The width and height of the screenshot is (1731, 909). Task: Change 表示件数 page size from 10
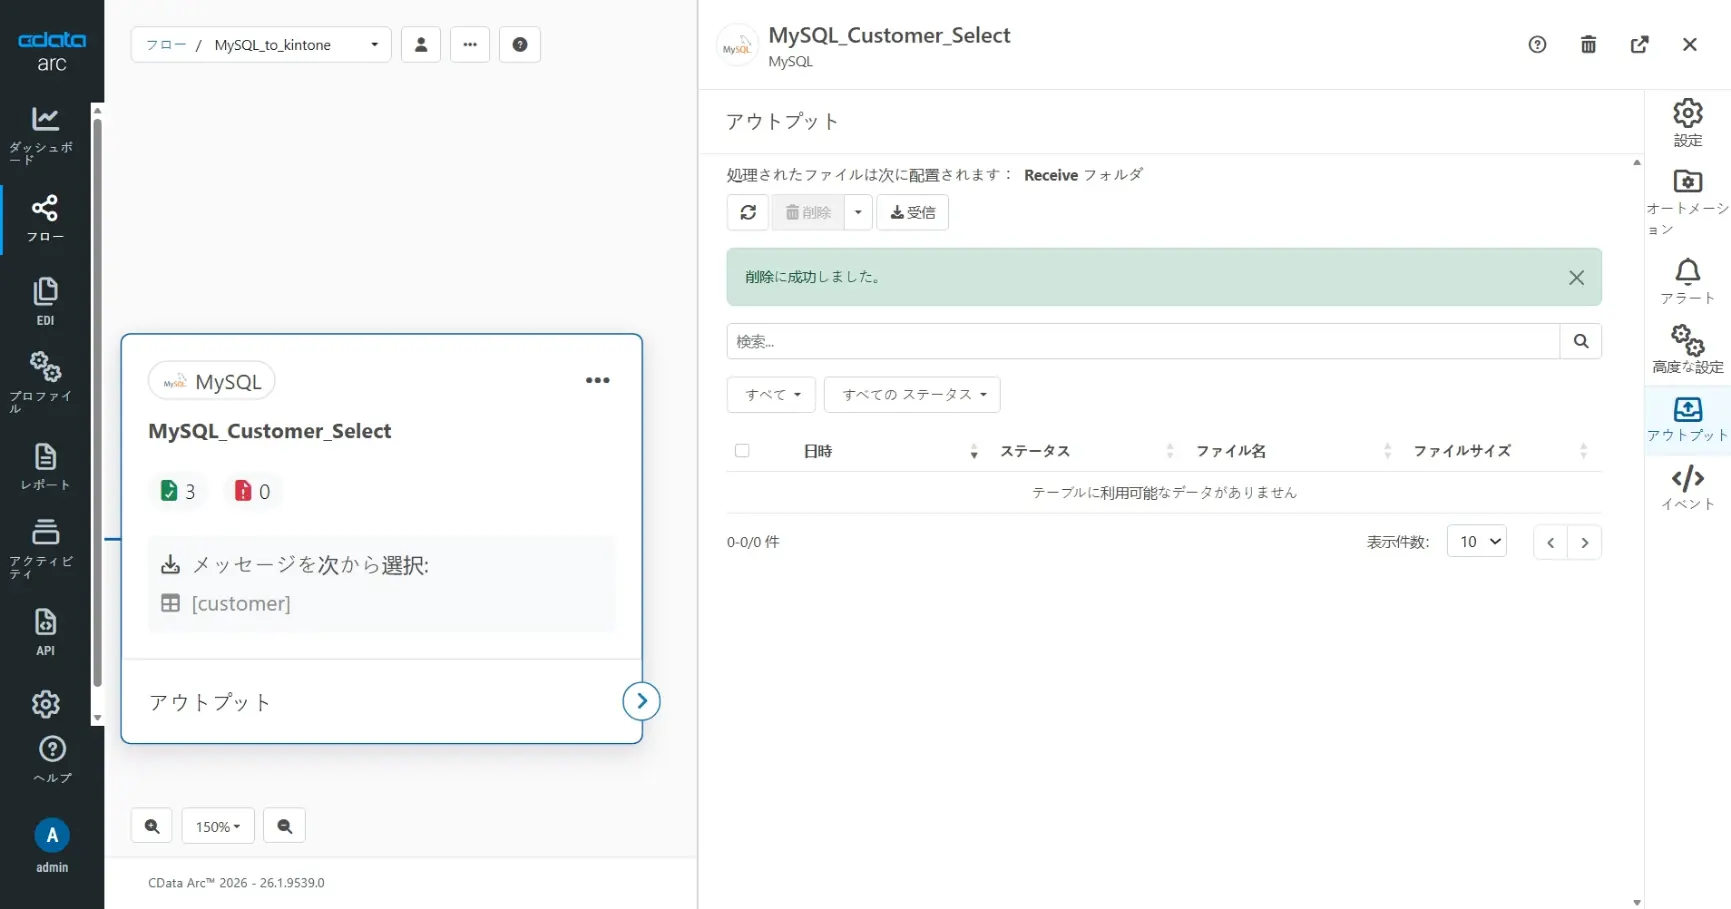pos(1477,541)
